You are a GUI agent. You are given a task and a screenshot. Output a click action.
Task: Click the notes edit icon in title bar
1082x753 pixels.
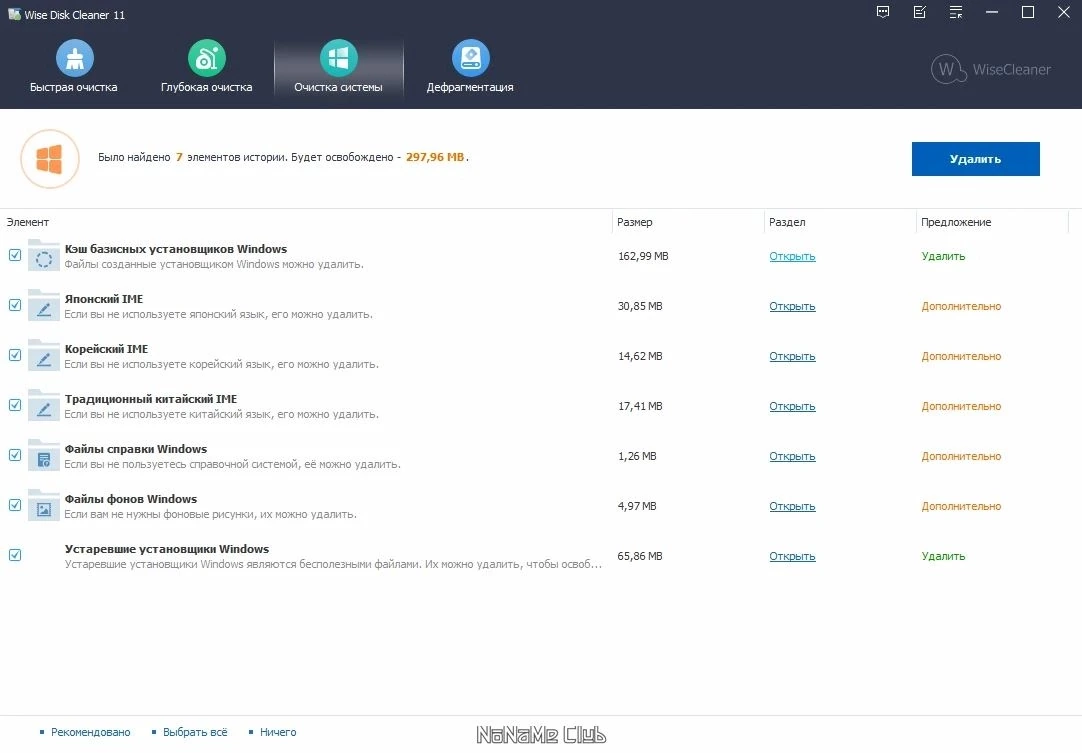tap(919, 12)
